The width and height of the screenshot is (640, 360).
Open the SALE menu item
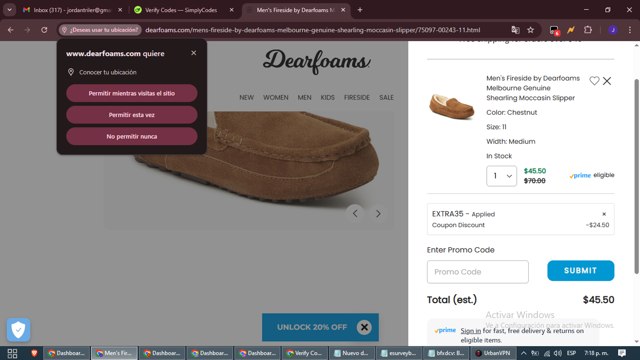(x=386, y=98)
